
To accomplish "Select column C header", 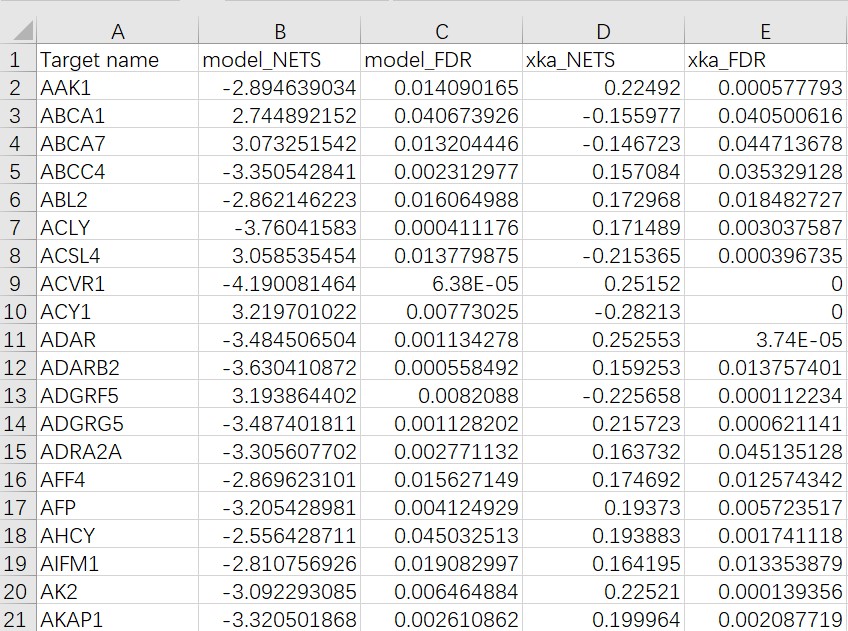I will pyautogui.click(x=441, y=31).
